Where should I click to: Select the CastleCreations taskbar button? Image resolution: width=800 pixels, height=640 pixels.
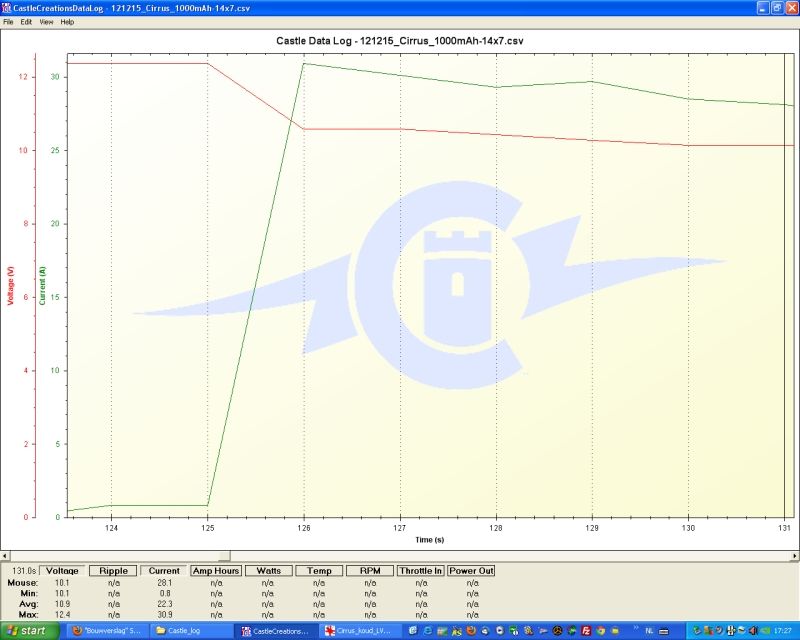277,631
